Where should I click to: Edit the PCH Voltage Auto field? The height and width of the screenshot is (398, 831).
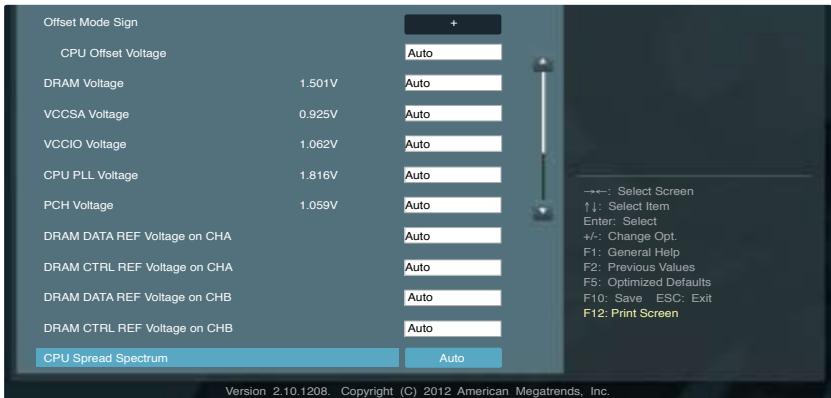tap(453, 205)
